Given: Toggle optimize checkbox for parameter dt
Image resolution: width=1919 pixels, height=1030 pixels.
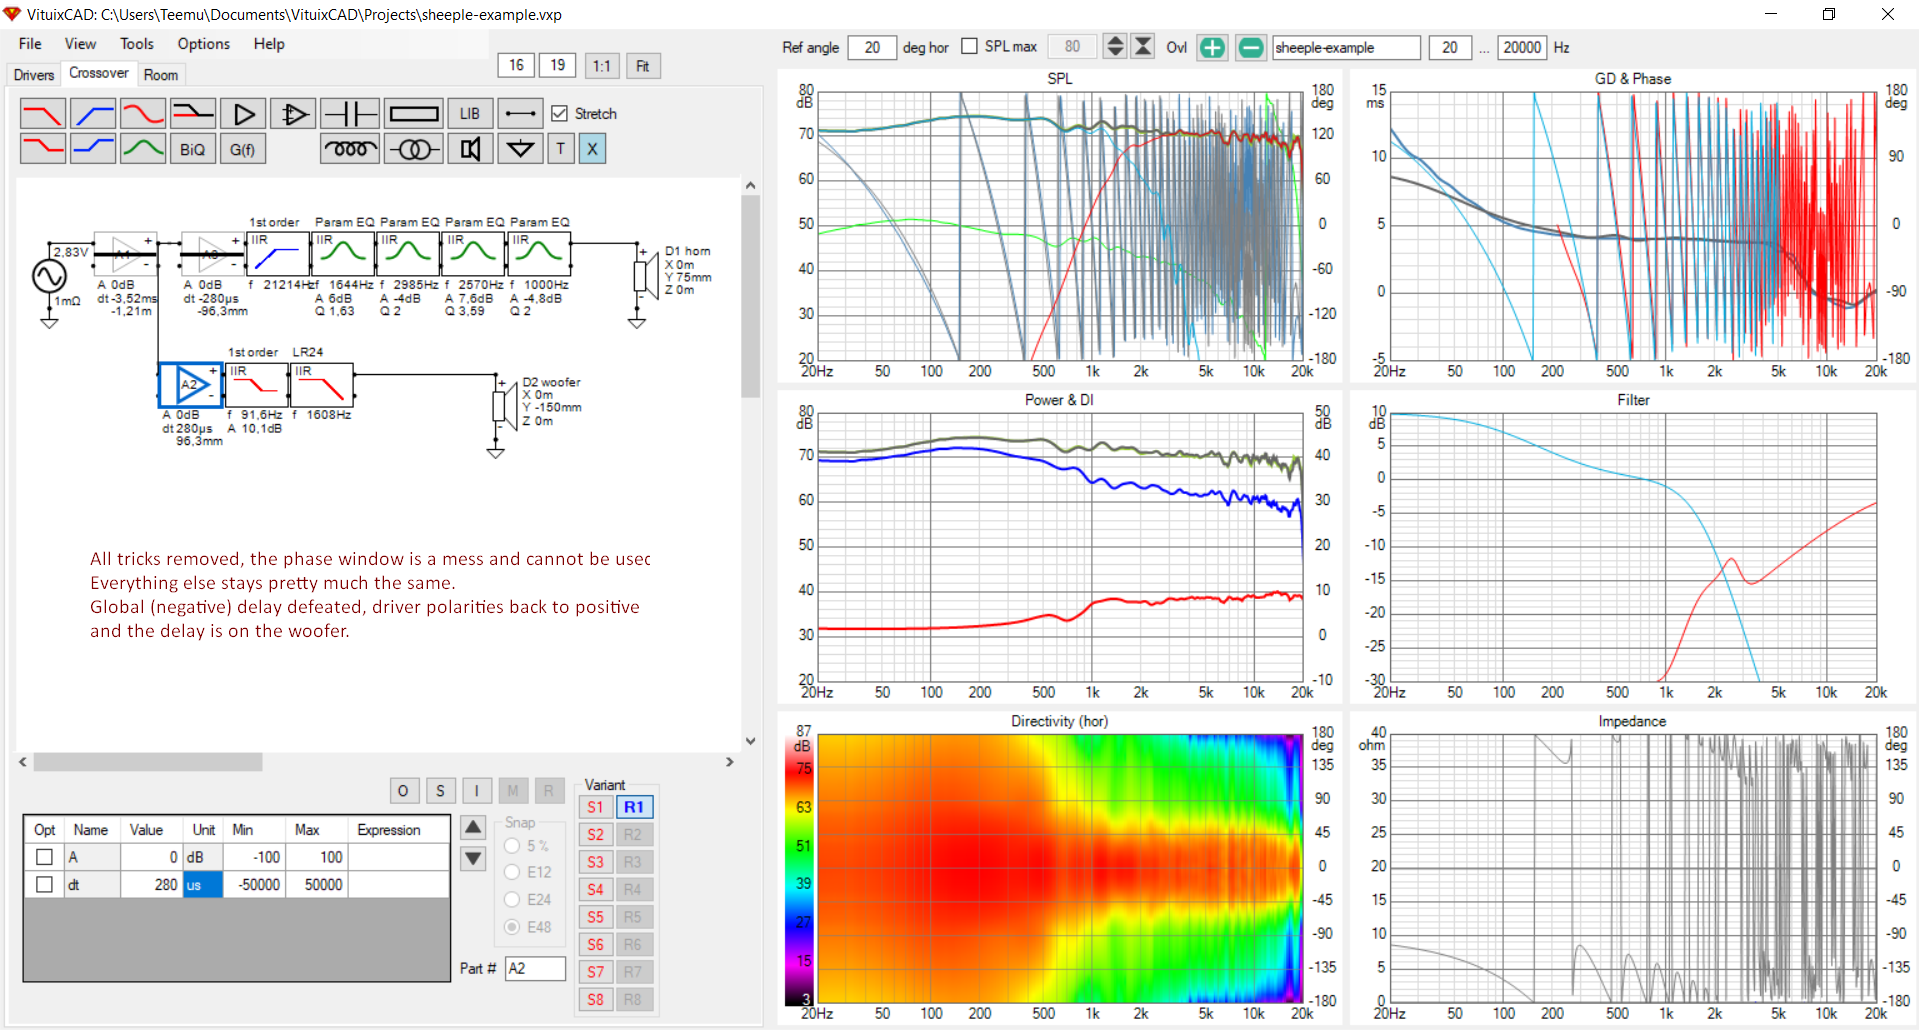Looking at the screenshot, I should [44, 884].
